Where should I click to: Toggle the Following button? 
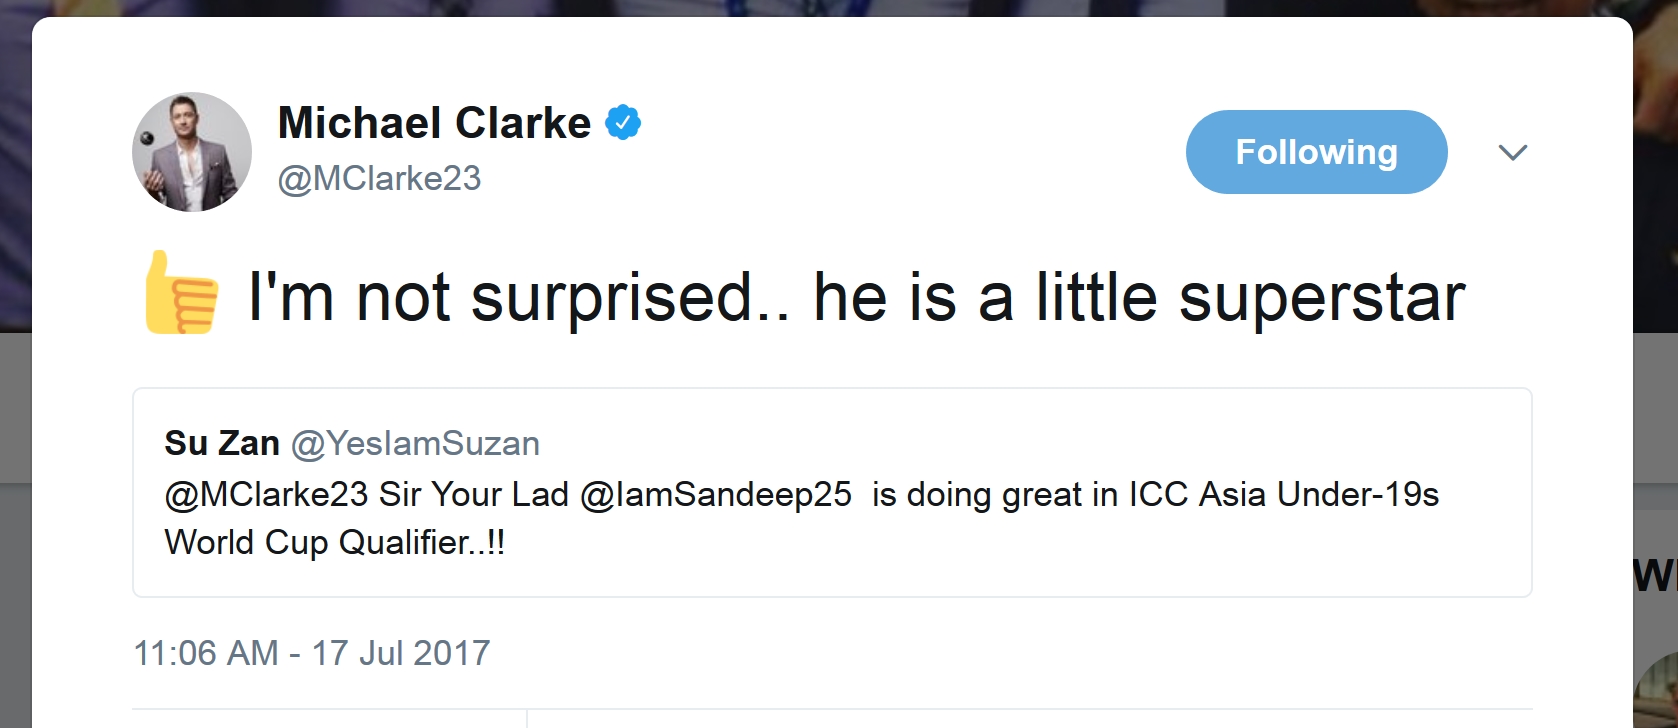click(x=1316, y=152)
